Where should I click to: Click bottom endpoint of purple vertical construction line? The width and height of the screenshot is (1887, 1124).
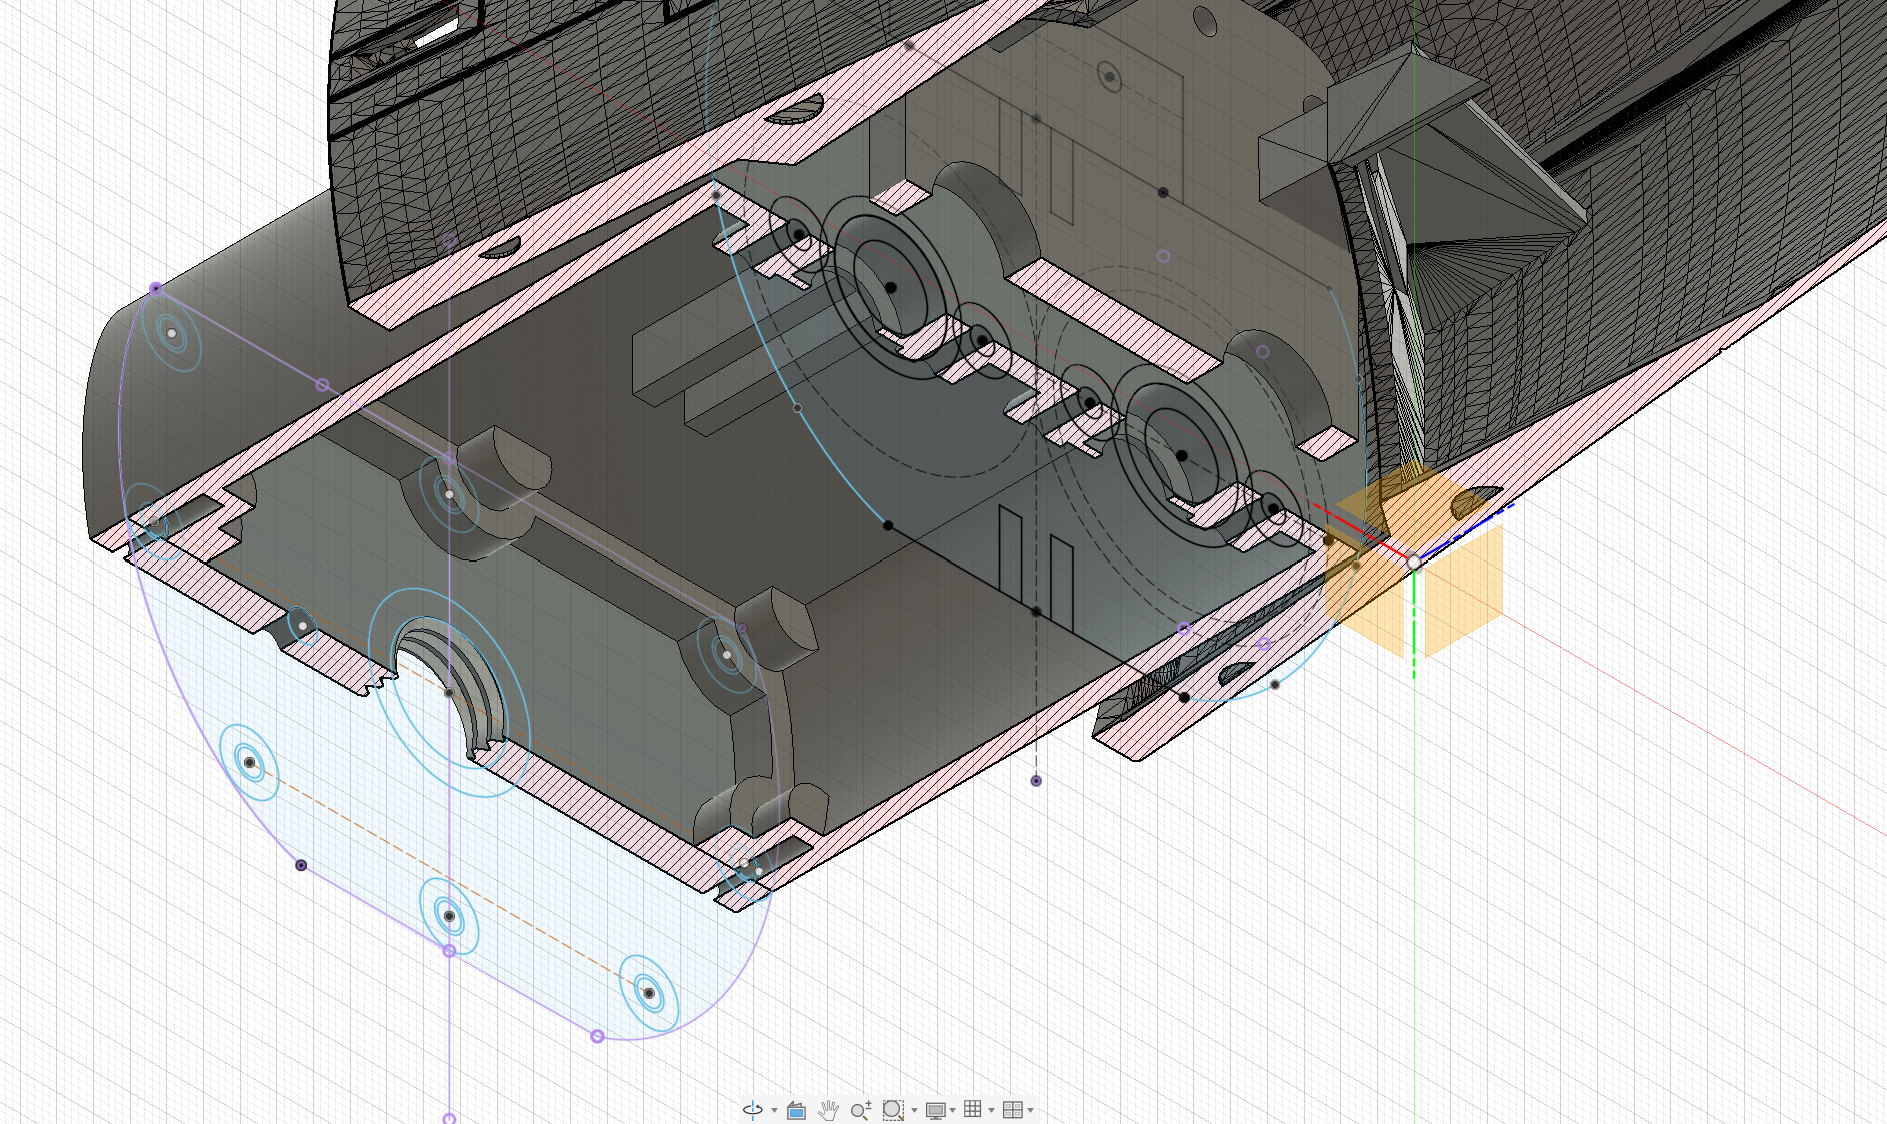coord(449,1119)
